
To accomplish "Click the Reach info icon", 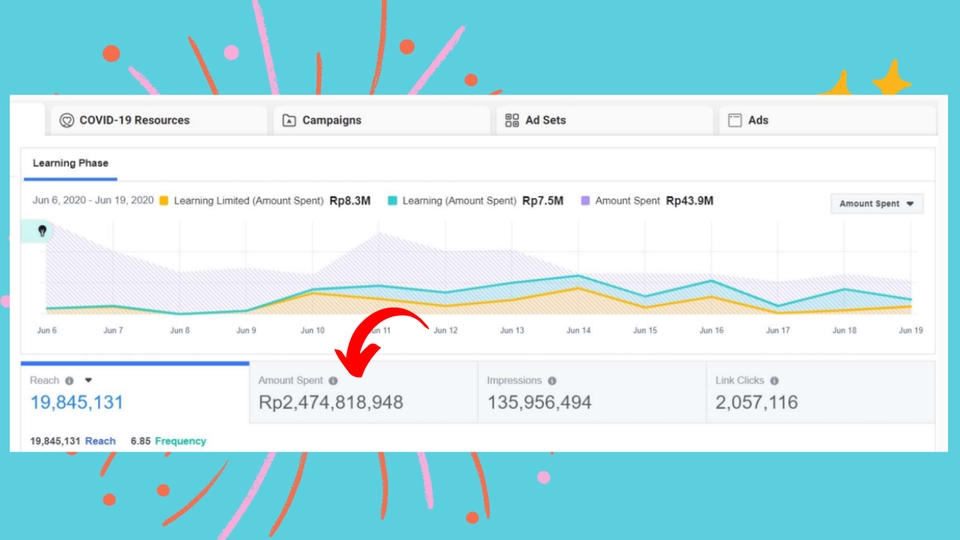I will pos(69,381).
